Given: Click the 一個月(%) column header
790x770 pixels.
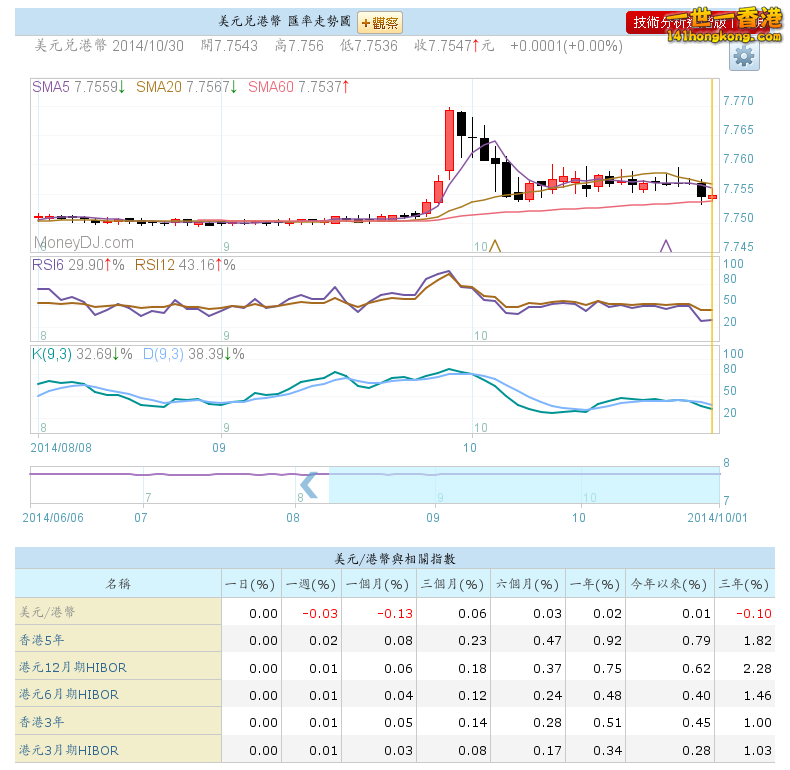Looking at the screenshot, I should (x=379, y=584).
